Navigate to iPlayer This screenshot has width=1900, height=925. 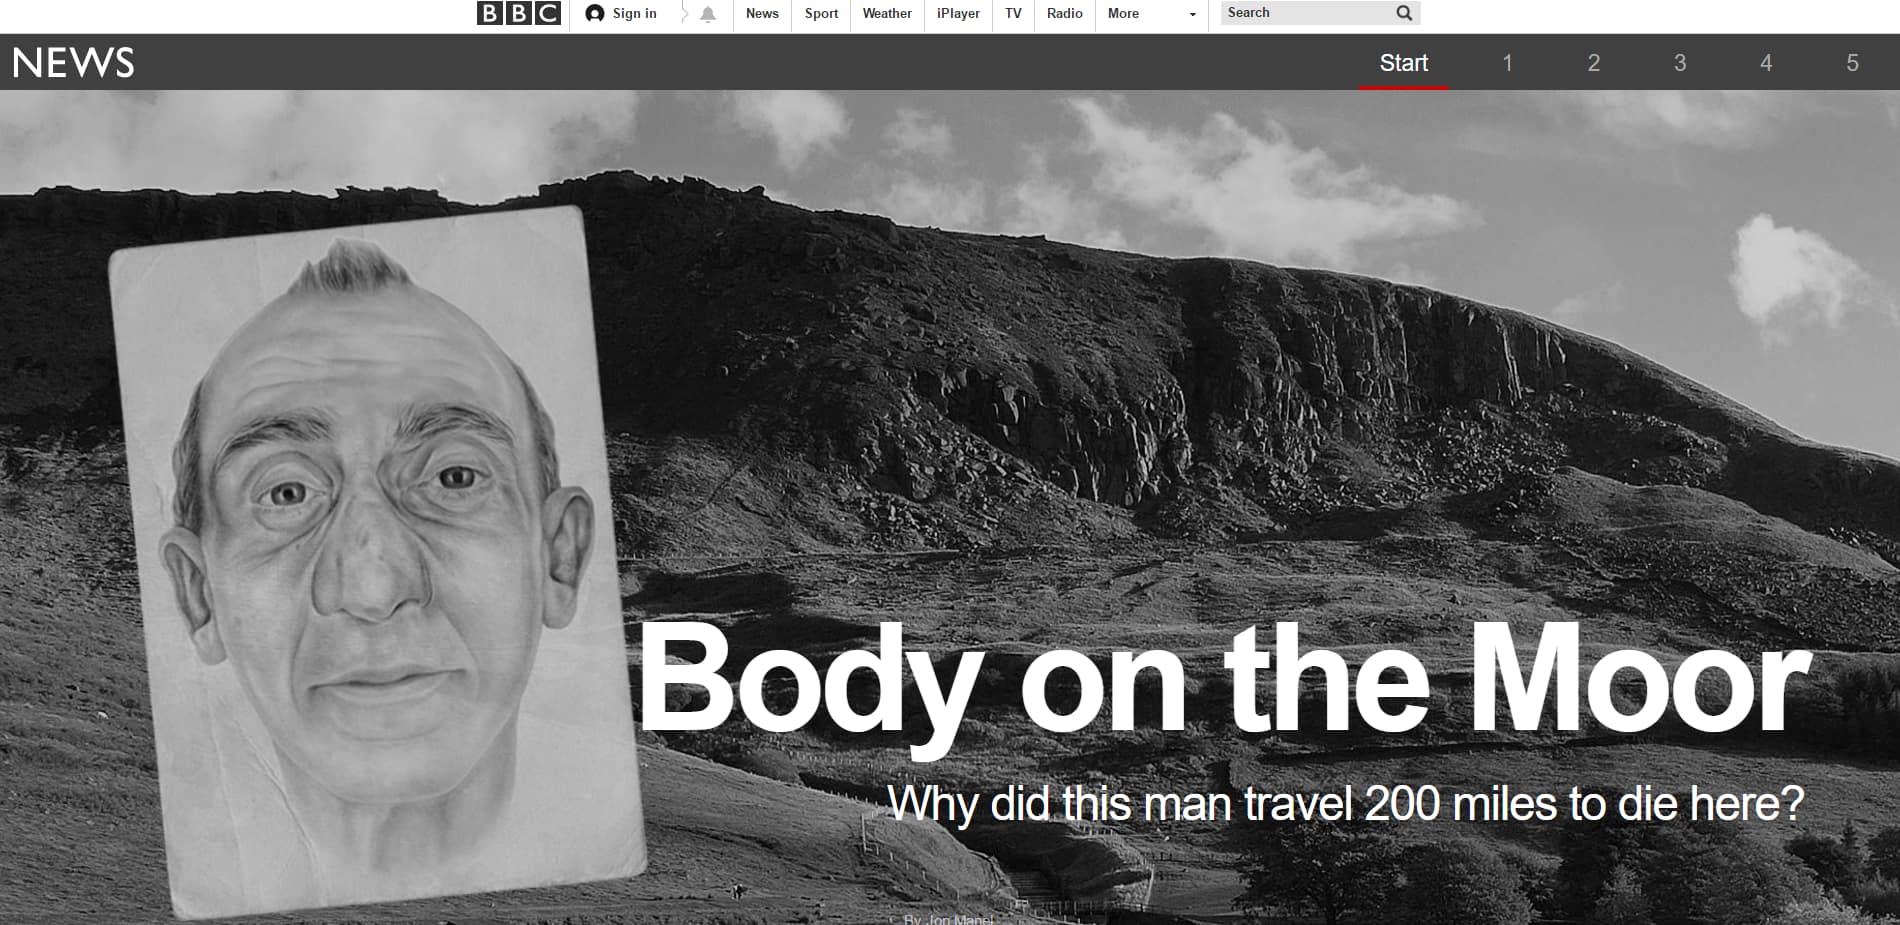click(958, 14)
